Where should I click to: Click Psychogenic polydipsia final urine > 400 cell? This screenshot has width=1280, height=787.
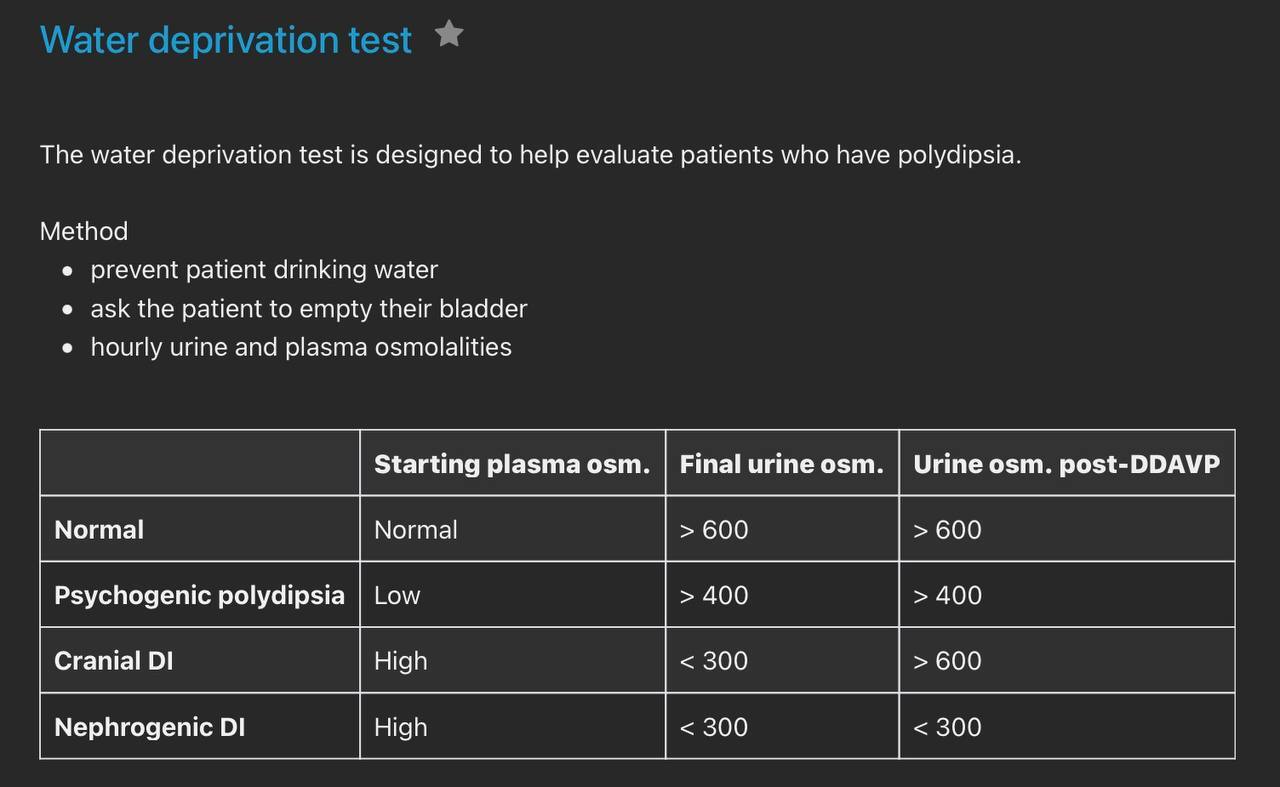click(x=782, y=595)
